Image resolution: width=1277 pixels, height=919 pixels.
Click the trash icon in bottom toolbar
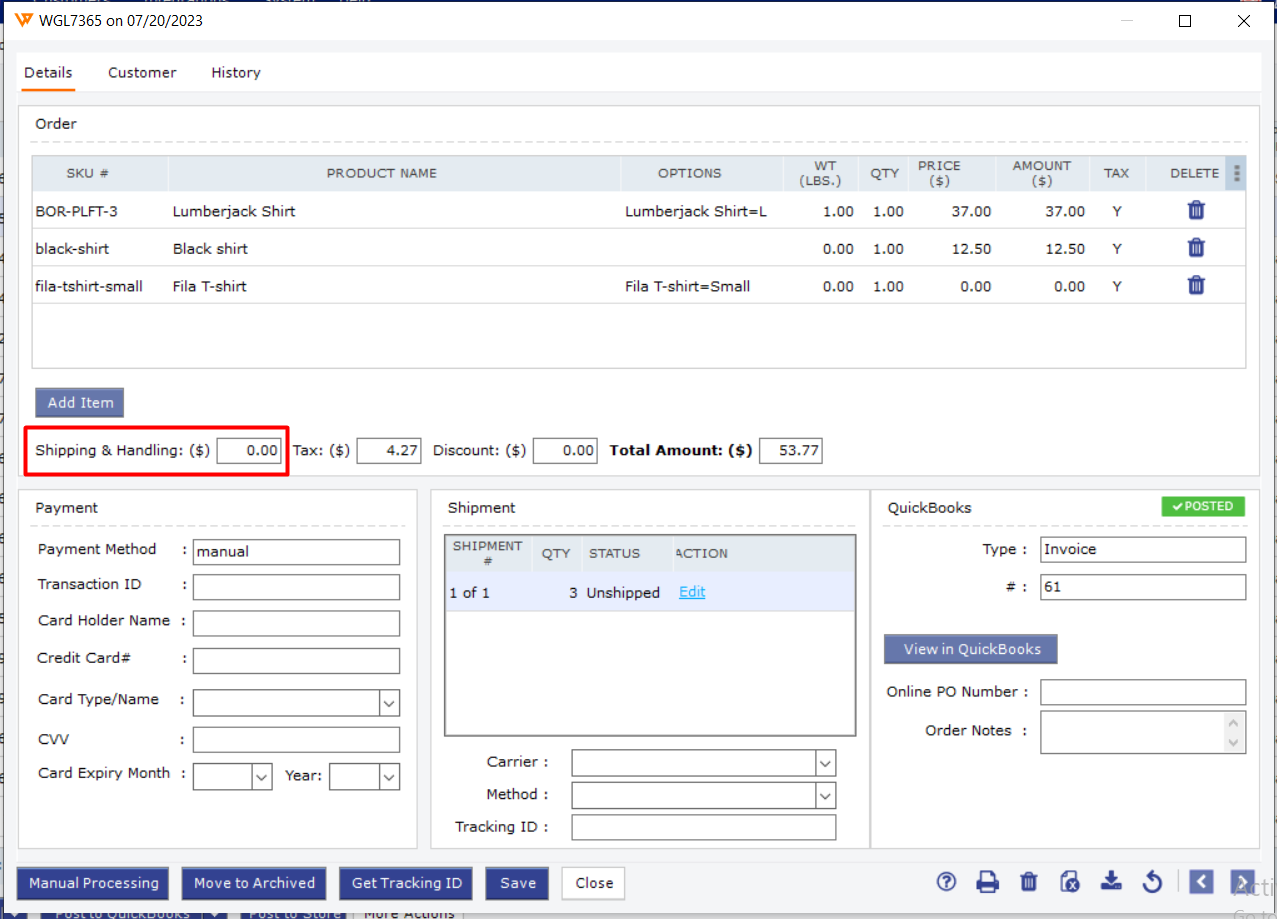(x=1028, y=881)
